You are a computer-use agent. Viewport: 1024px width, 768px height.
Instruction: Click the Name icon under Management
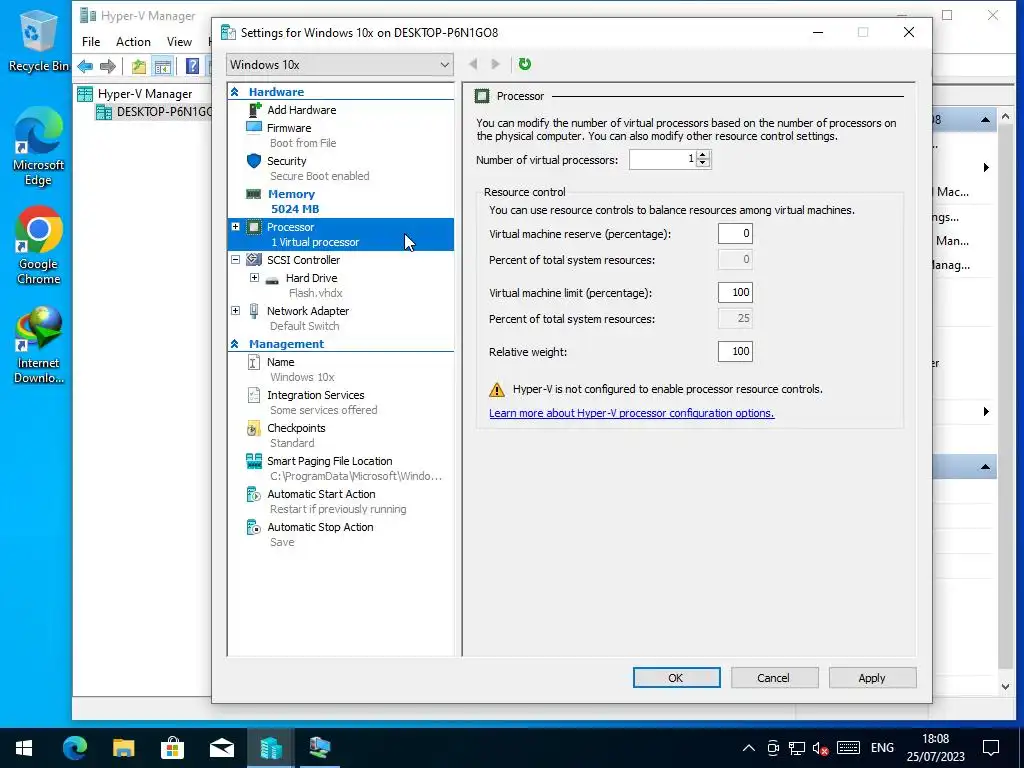point(254,362)
